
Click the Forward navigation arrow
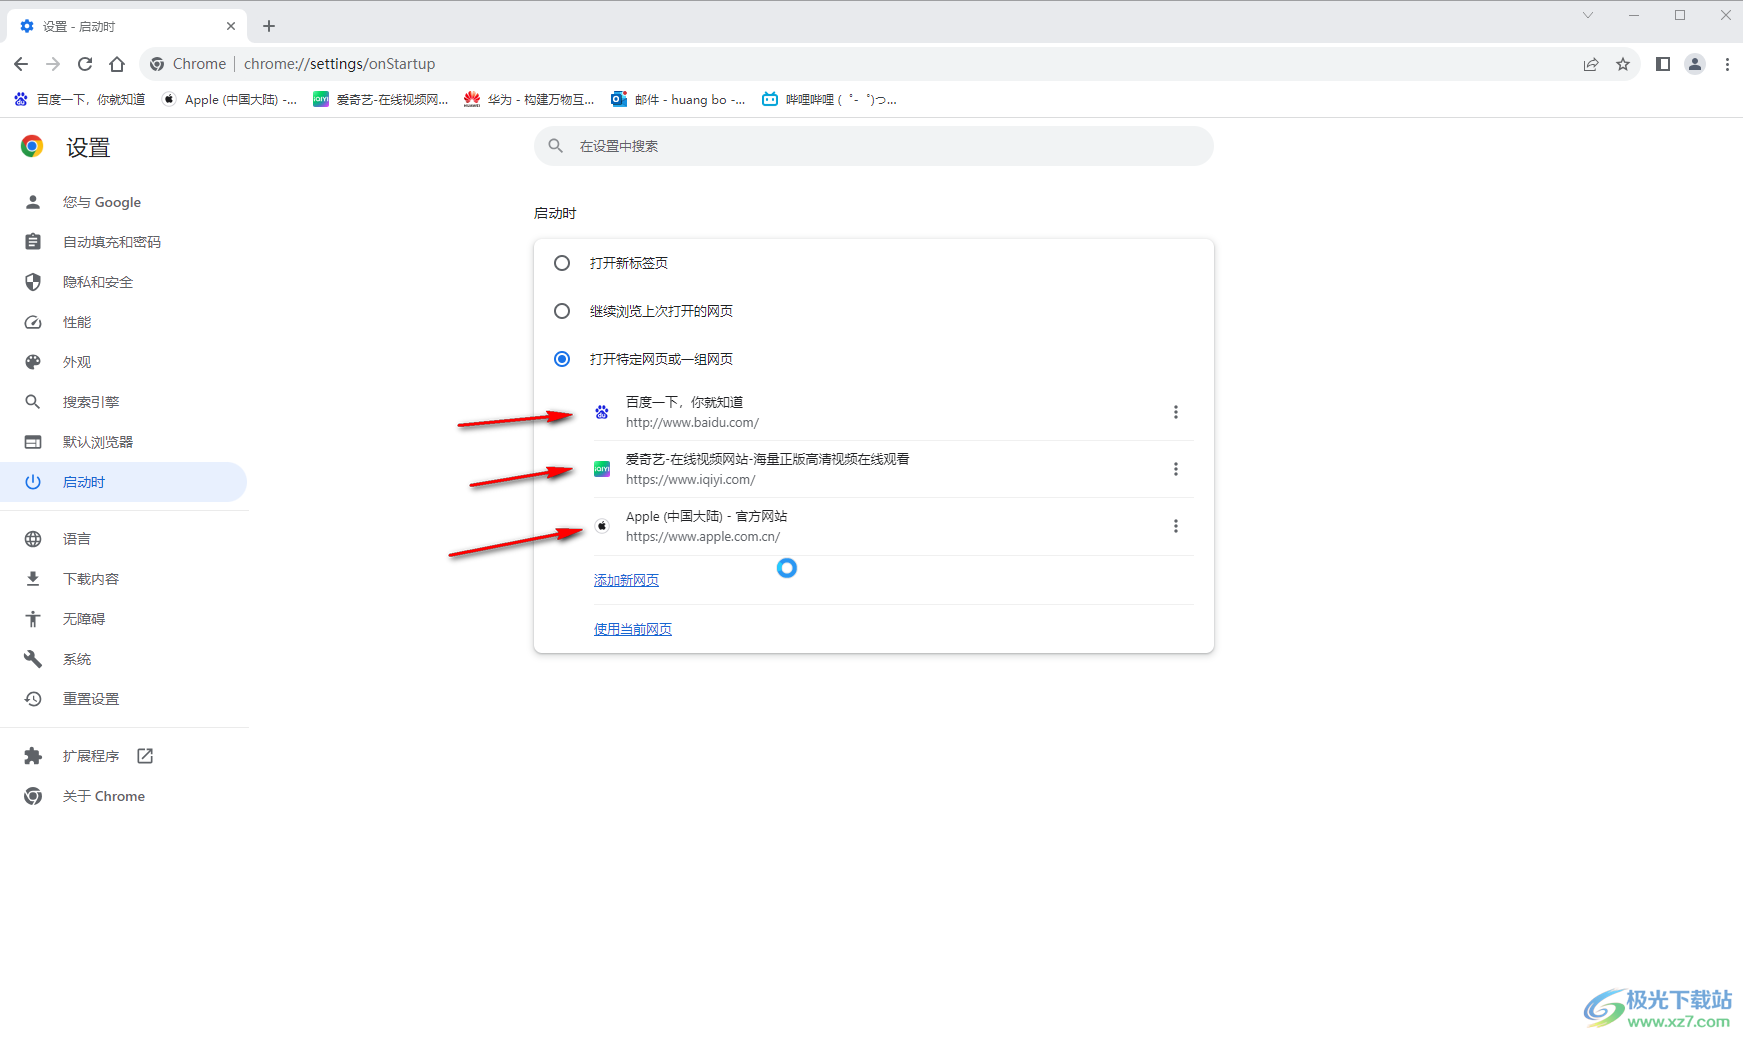tap(53, 64)
